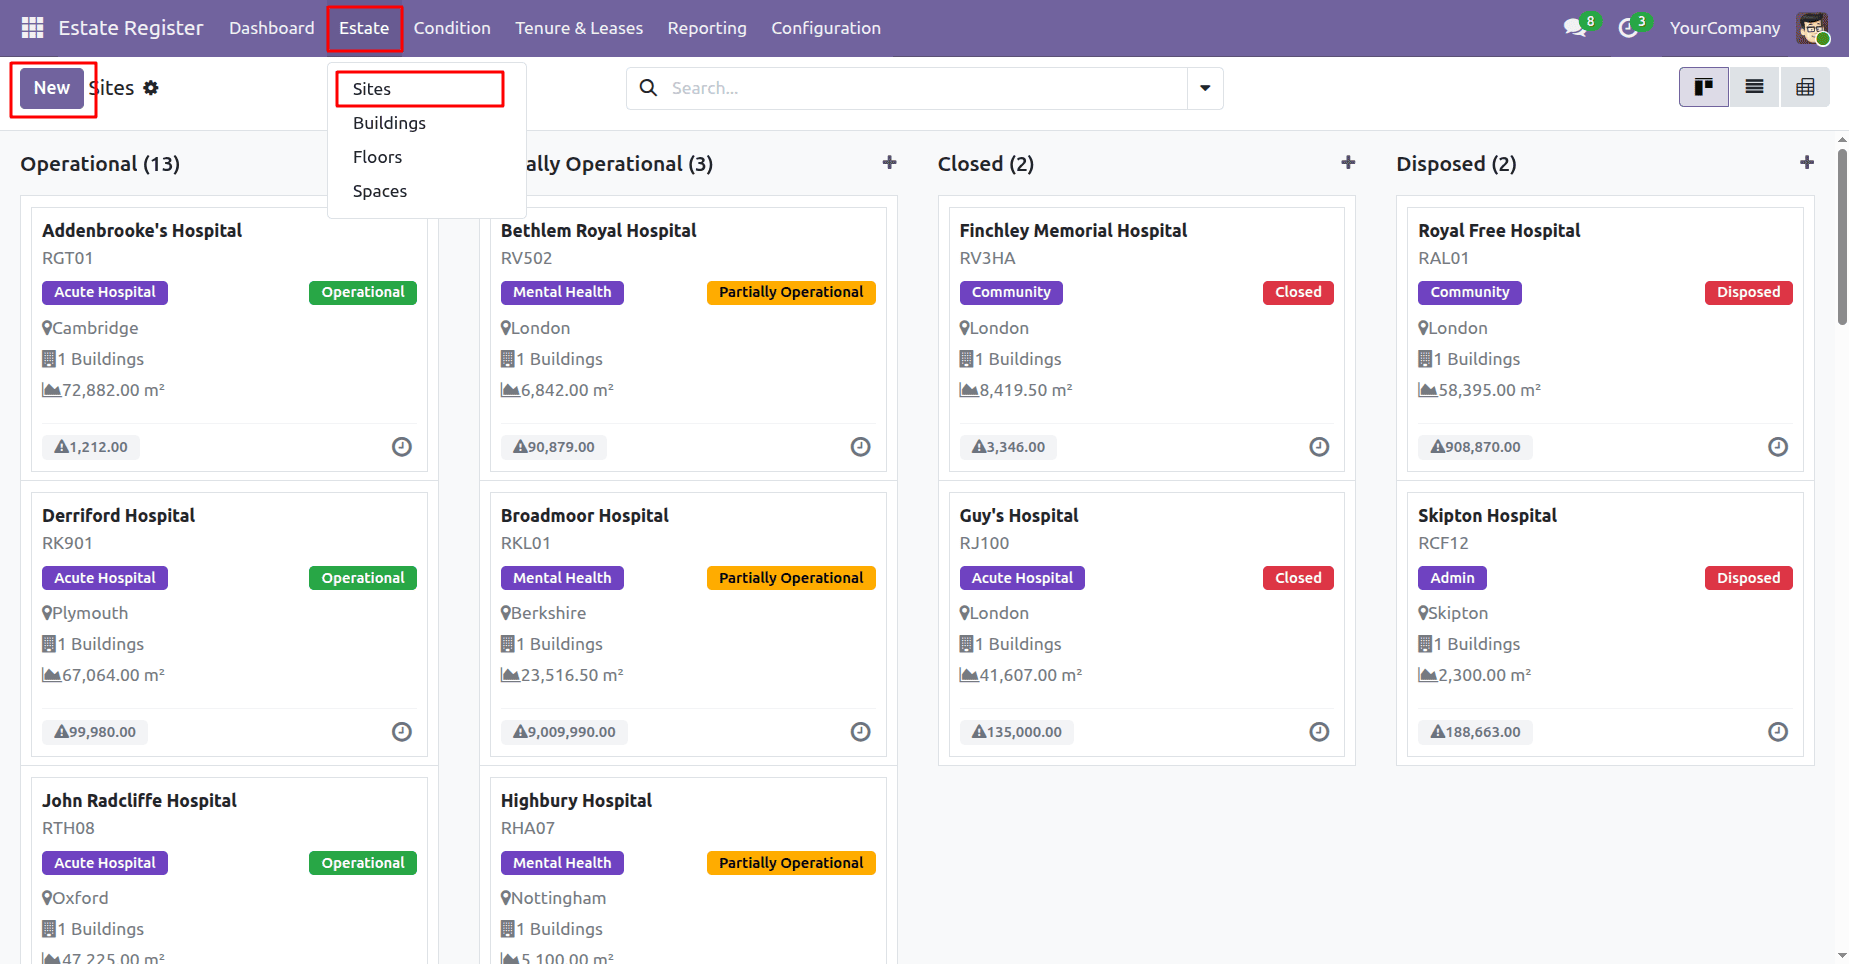
Task: Click Disposed (2) column header
Action: coord(1456,164)
